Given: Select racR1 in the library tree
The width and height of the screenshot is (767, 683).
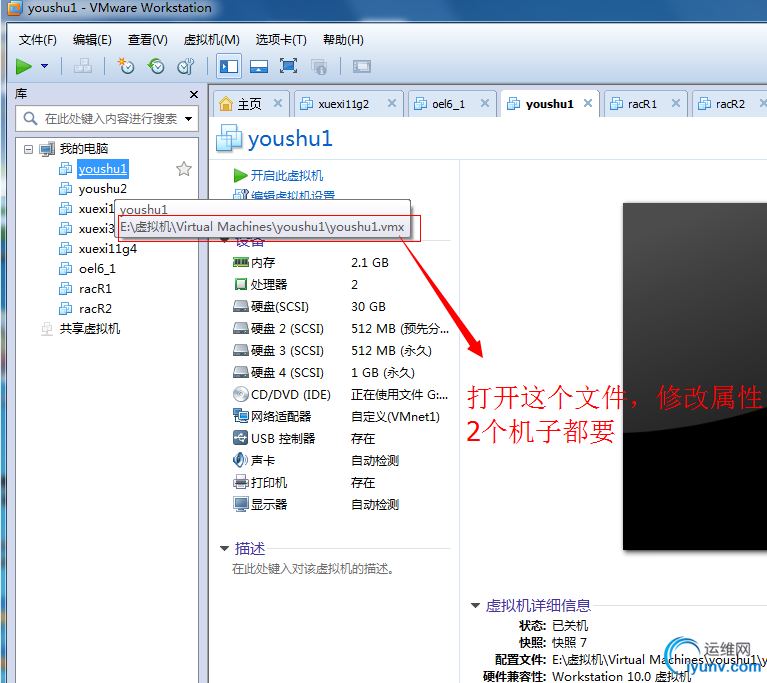Looking at the screenshot, I should [95, 289].
